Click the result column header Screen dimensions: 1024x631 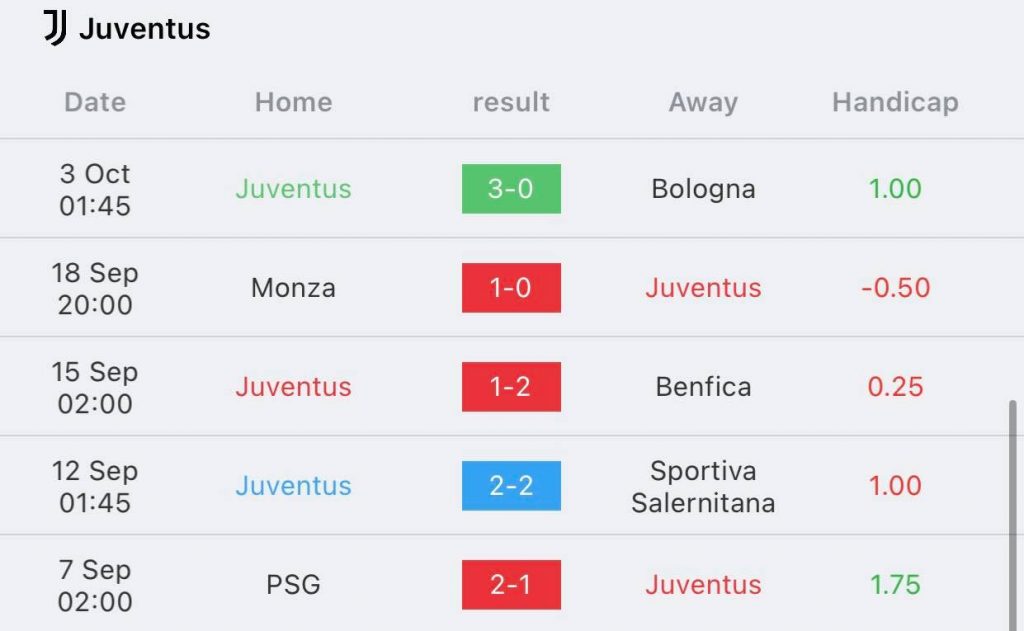point(511,102)
